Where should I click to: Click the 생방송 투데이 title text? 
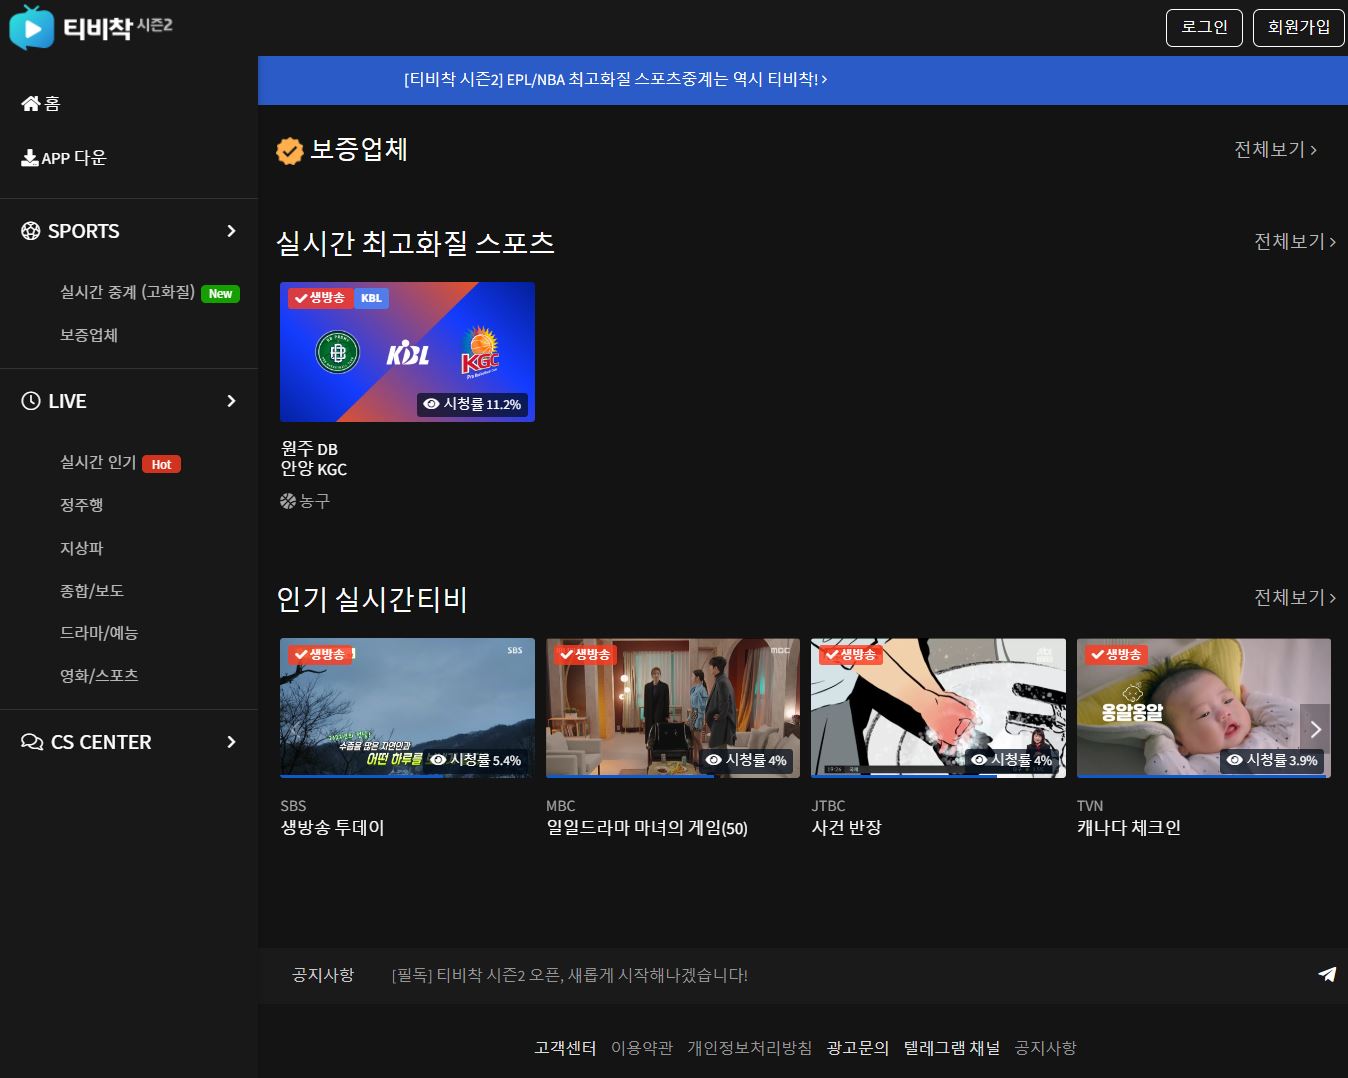(x=332, y=828)
